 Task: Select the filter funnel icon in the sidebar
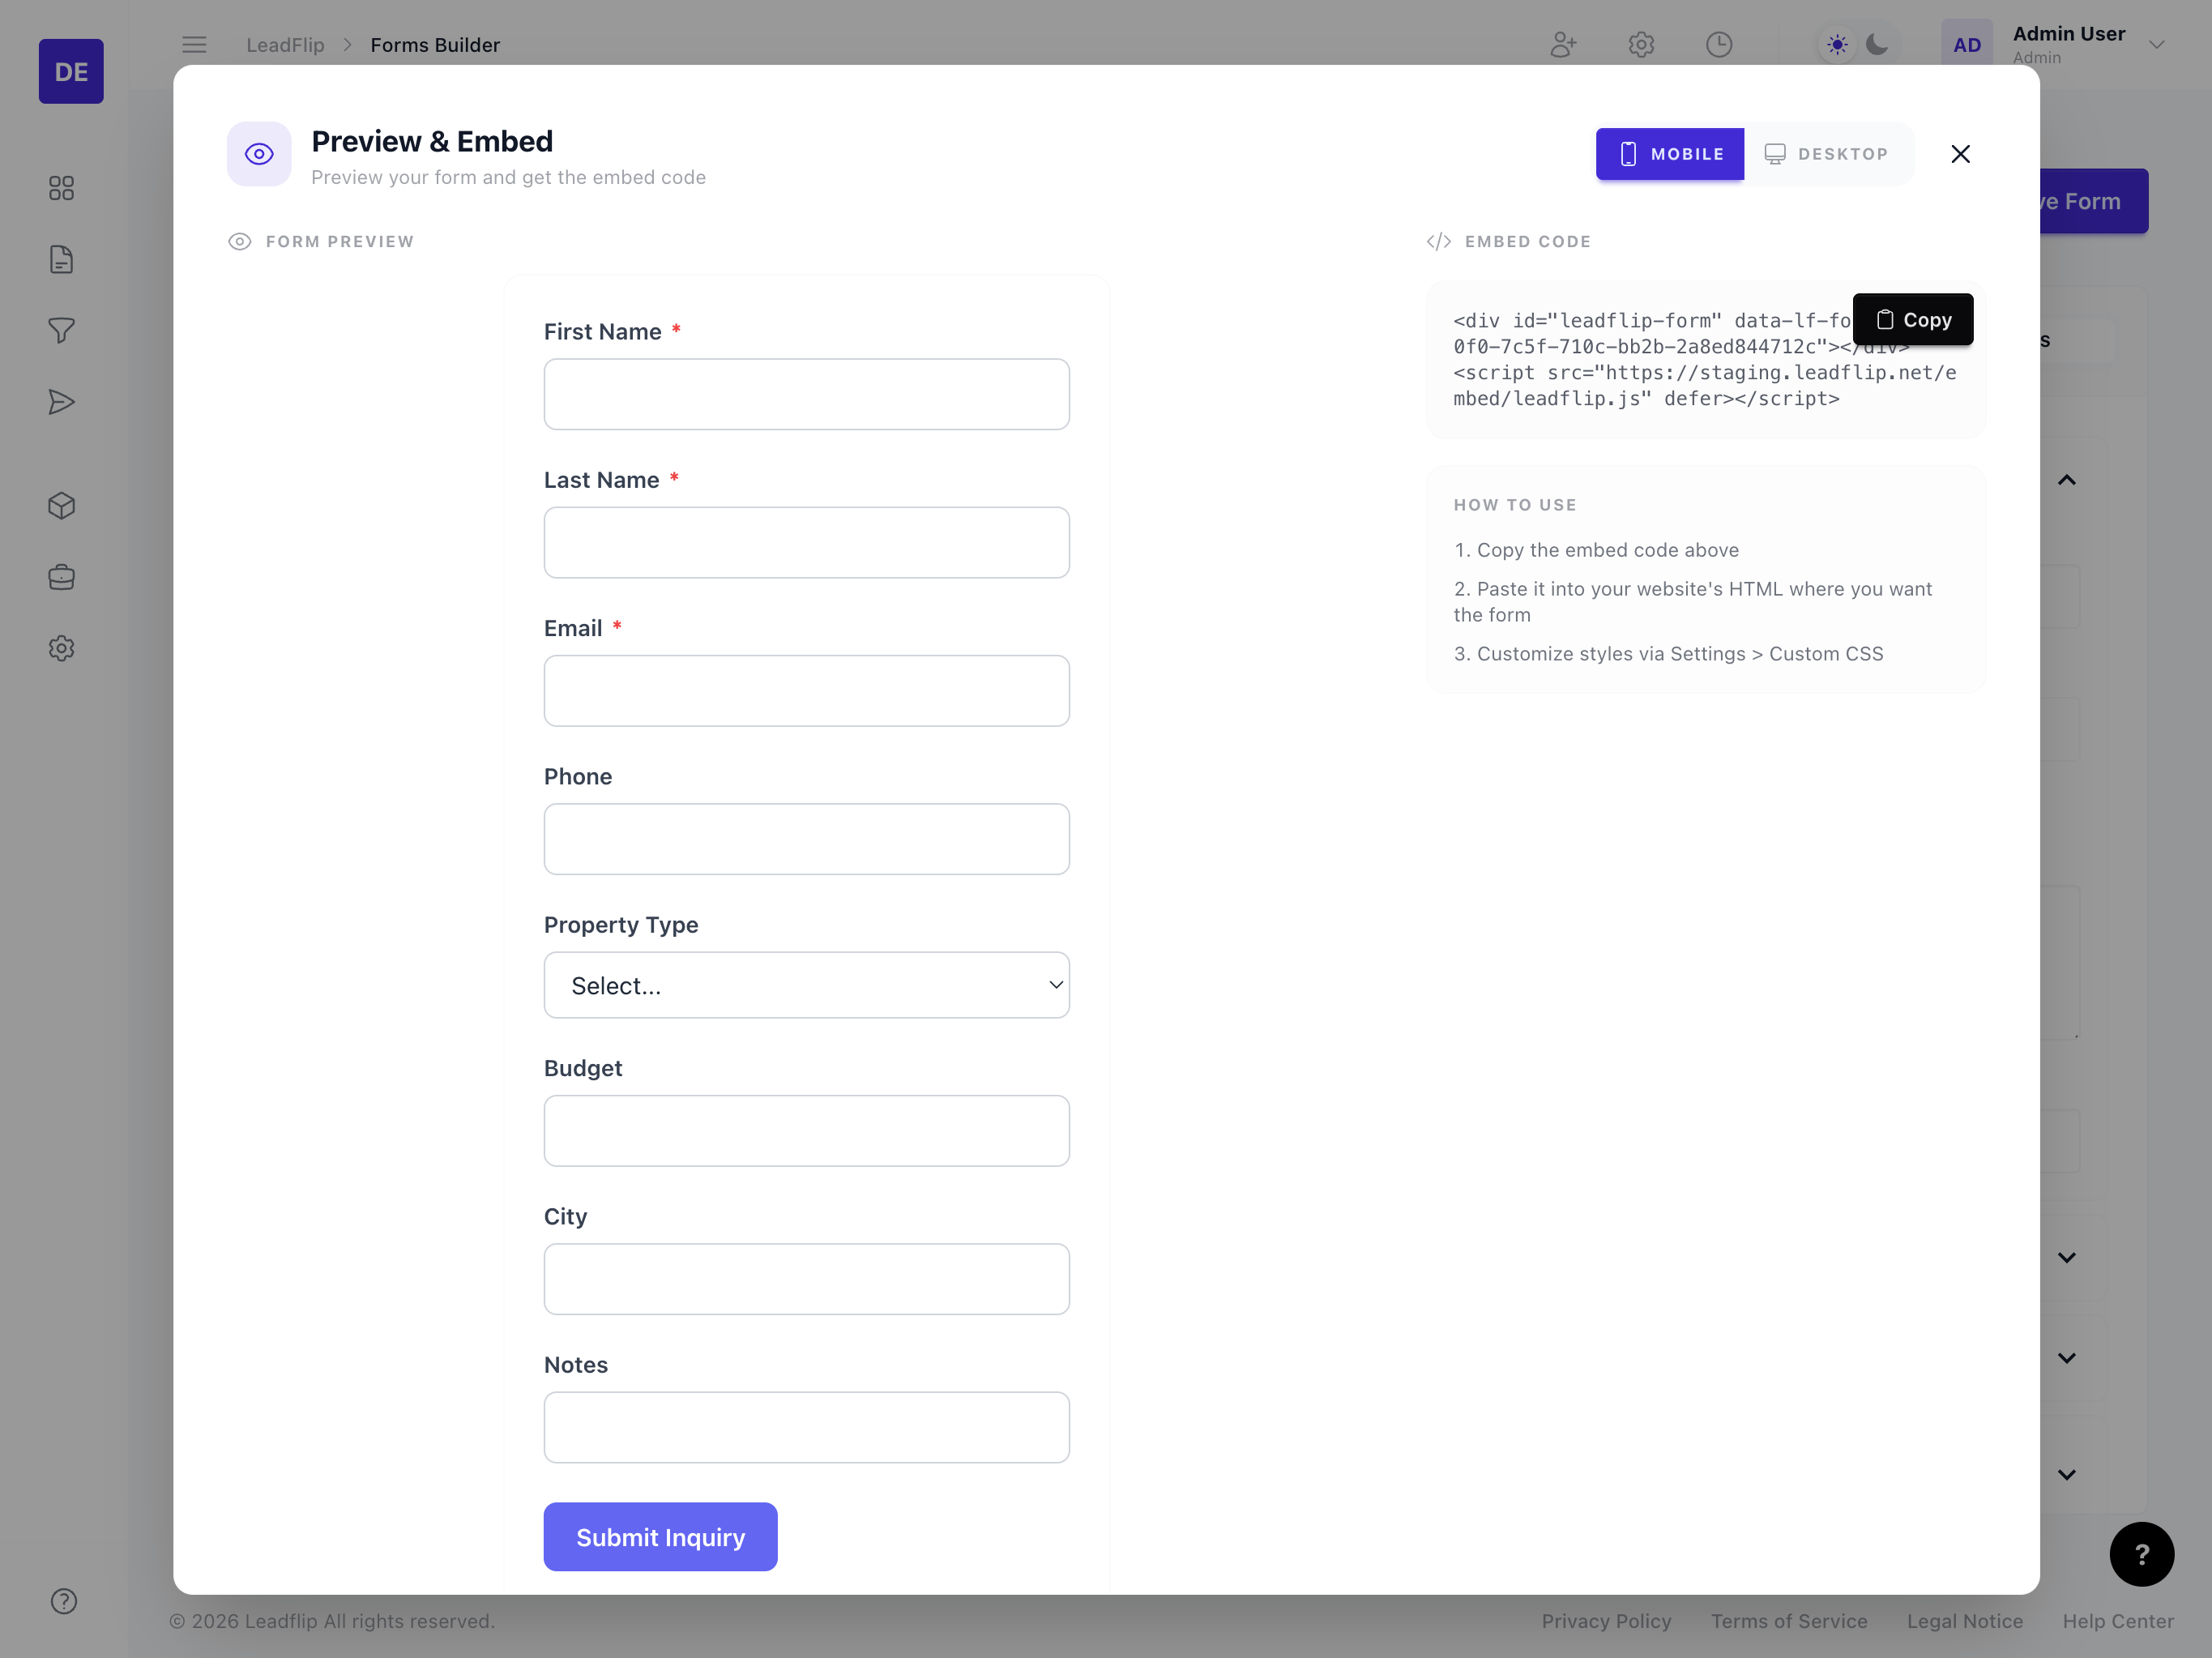pyautogui.click(x=61, y=330)
